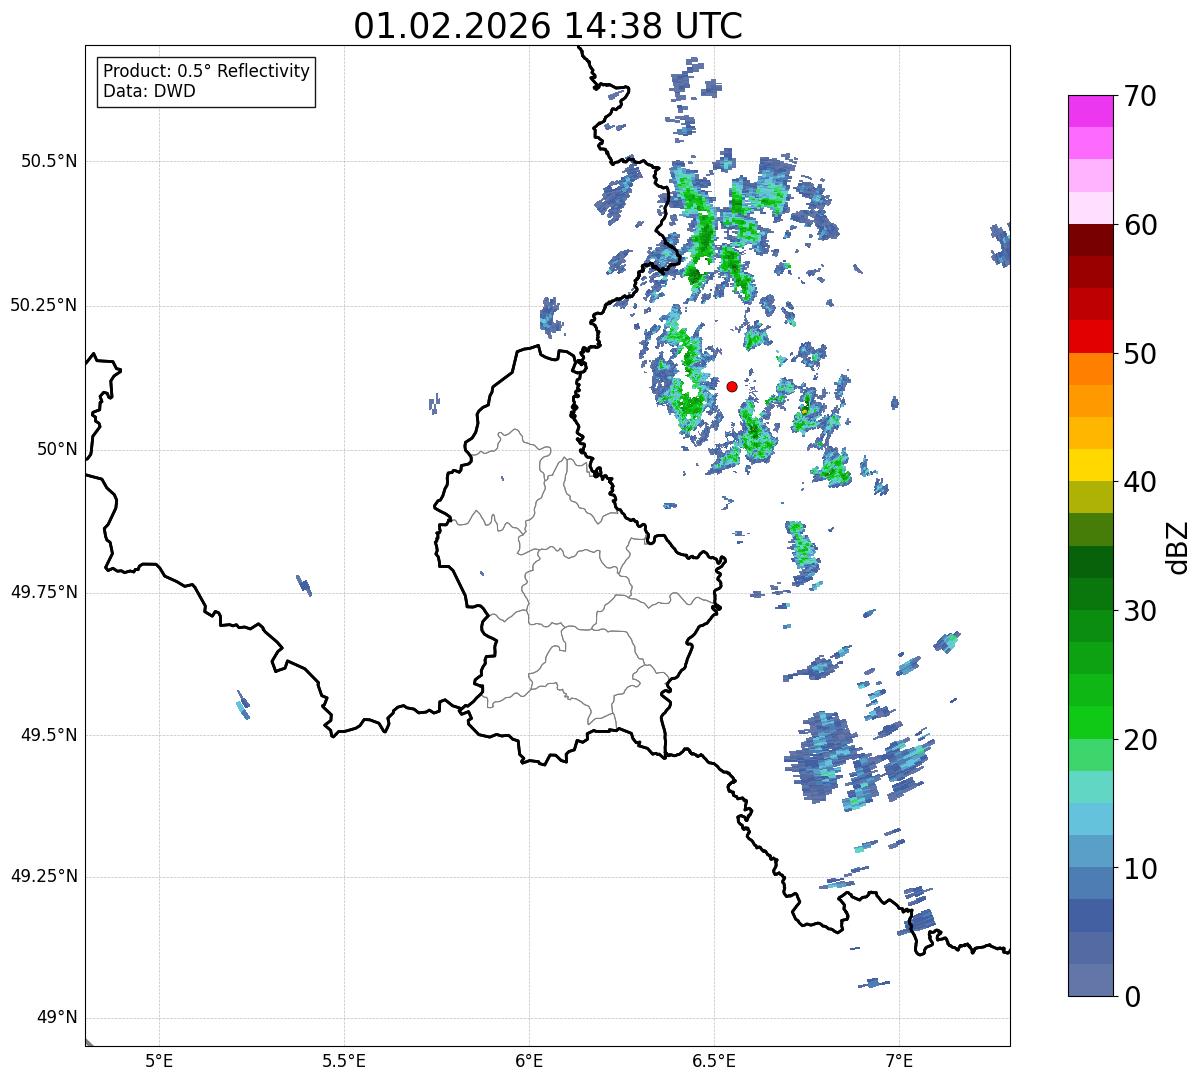Click the red radar site marker
Image resolution: width=1202 pixels, height=1081 pixels.
732,386
